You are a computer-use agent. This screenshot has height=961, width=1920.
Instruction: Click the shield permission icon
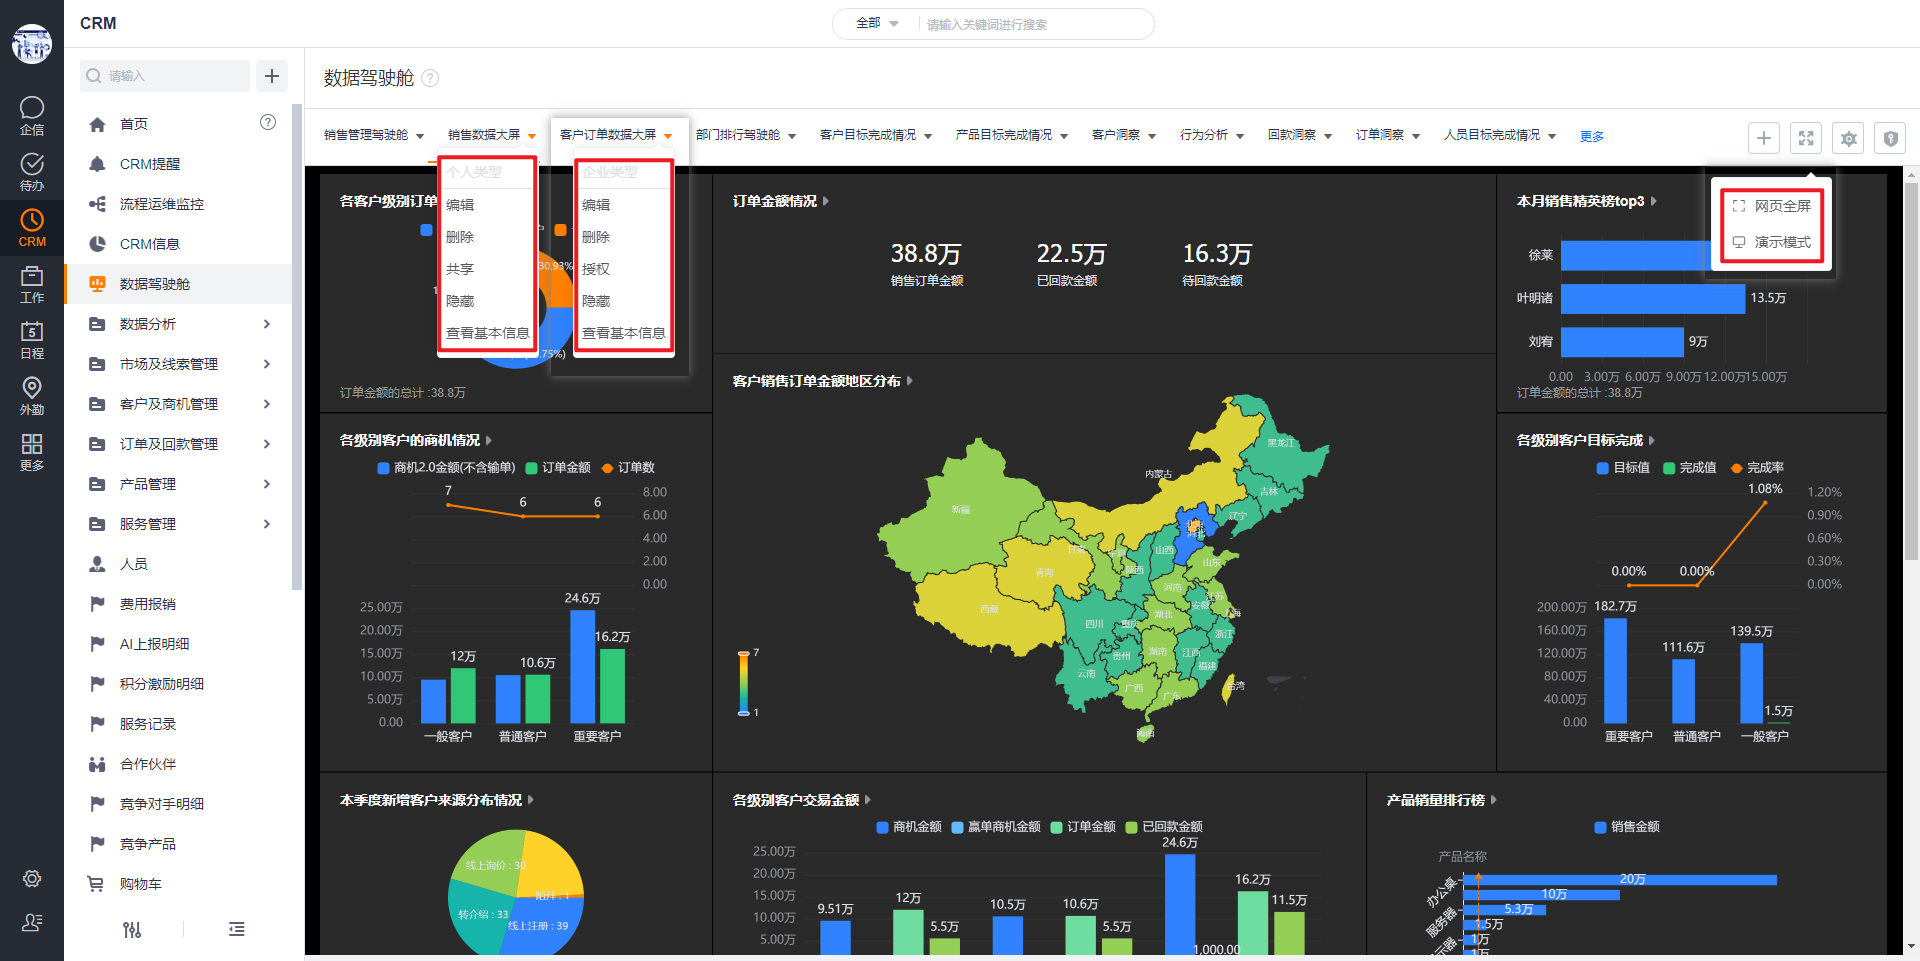point(1890,138)
